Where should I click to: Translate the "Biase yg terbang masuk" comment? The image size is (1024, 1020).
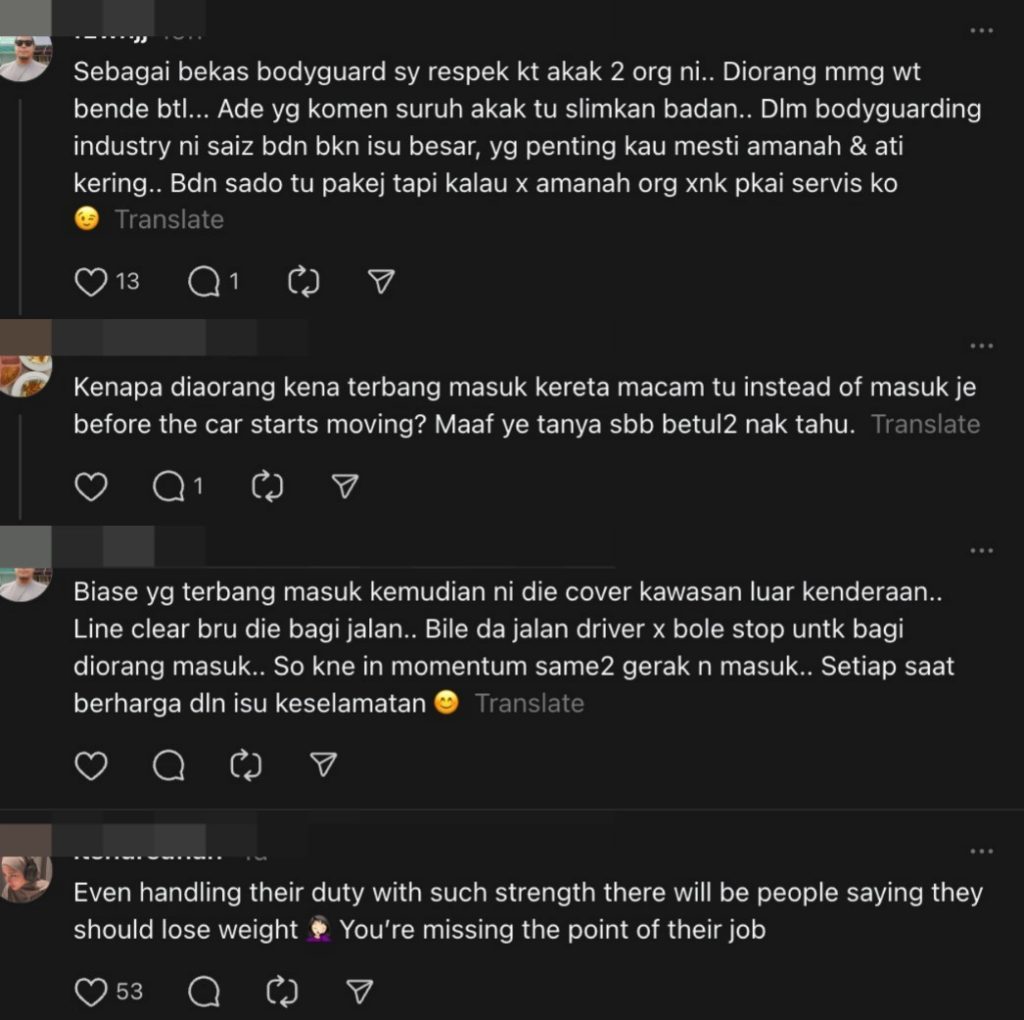[x=529, y=704]
